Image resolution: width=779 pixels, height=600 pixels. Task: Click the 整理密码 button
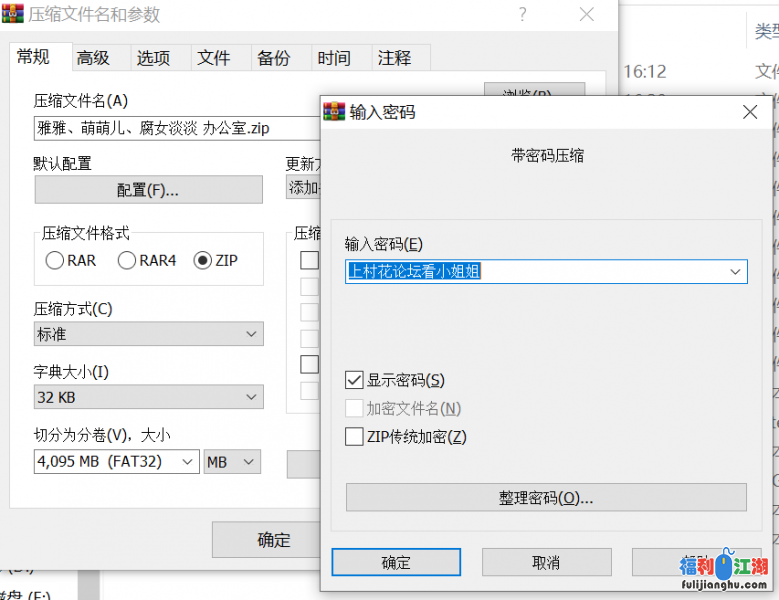point(546,498)
